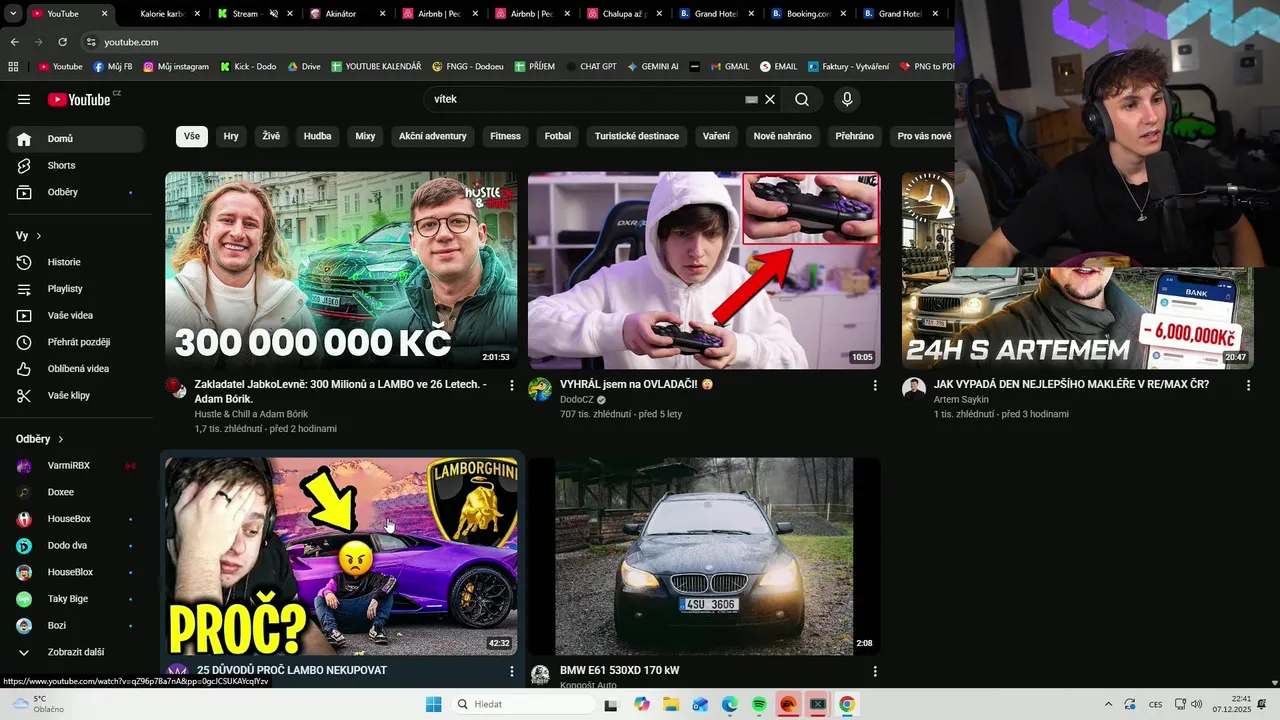Click DodoCZ channel avatar
This screenshot has height=720, width=1280.
pos(540,389)
